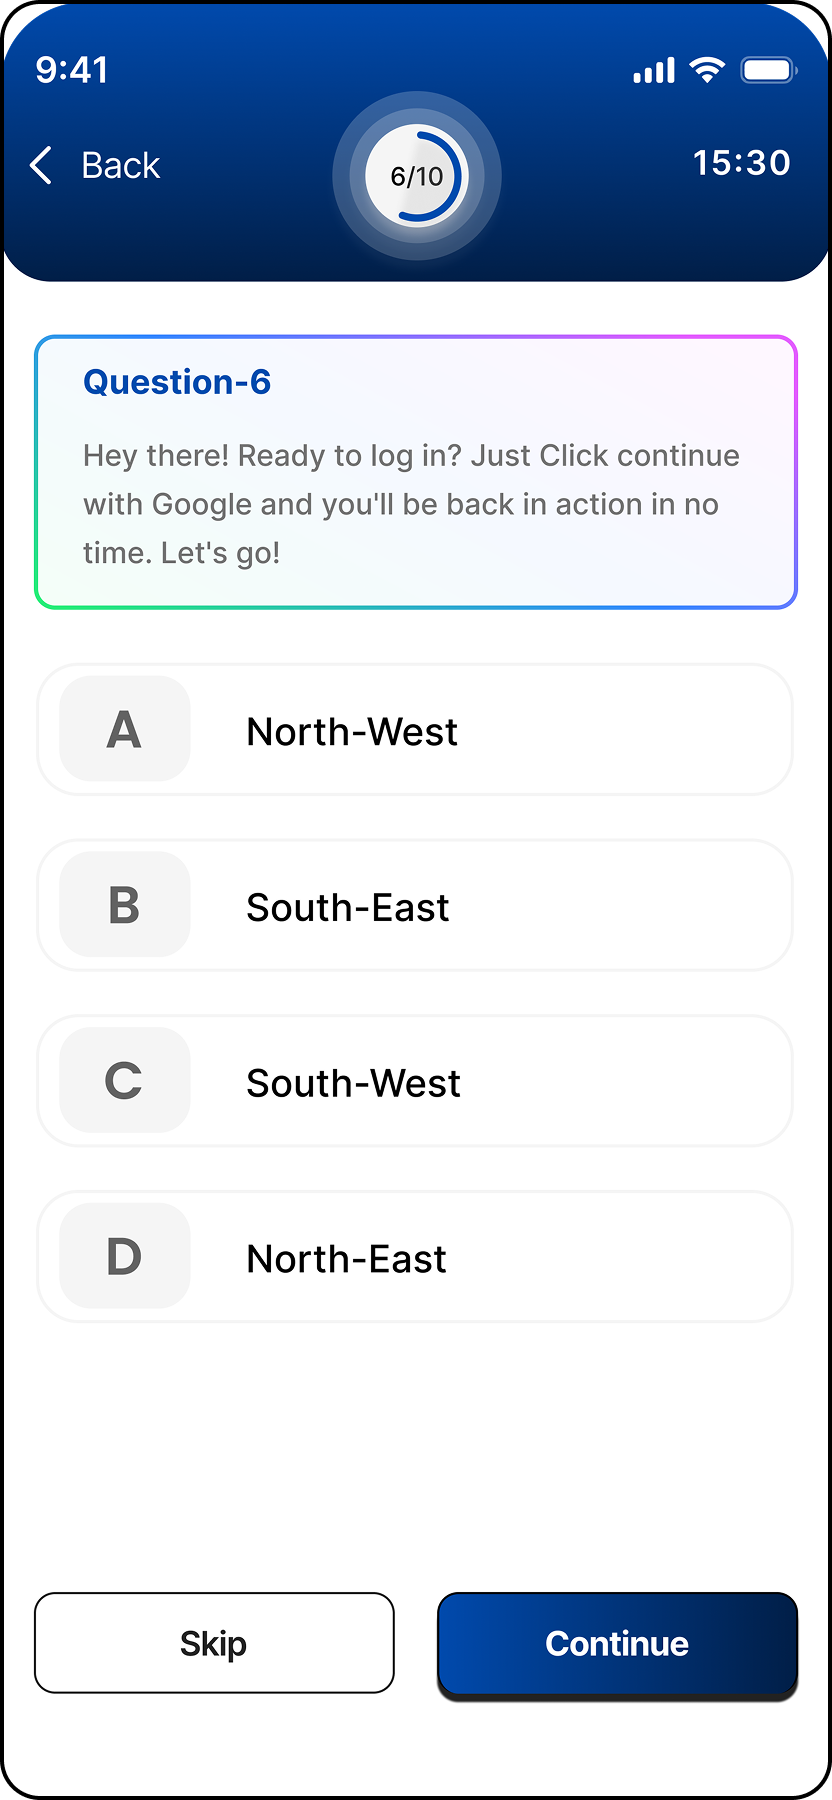The image size is (832, 1800).
Task: Click the letter B option badge
Action: [125, 905]
